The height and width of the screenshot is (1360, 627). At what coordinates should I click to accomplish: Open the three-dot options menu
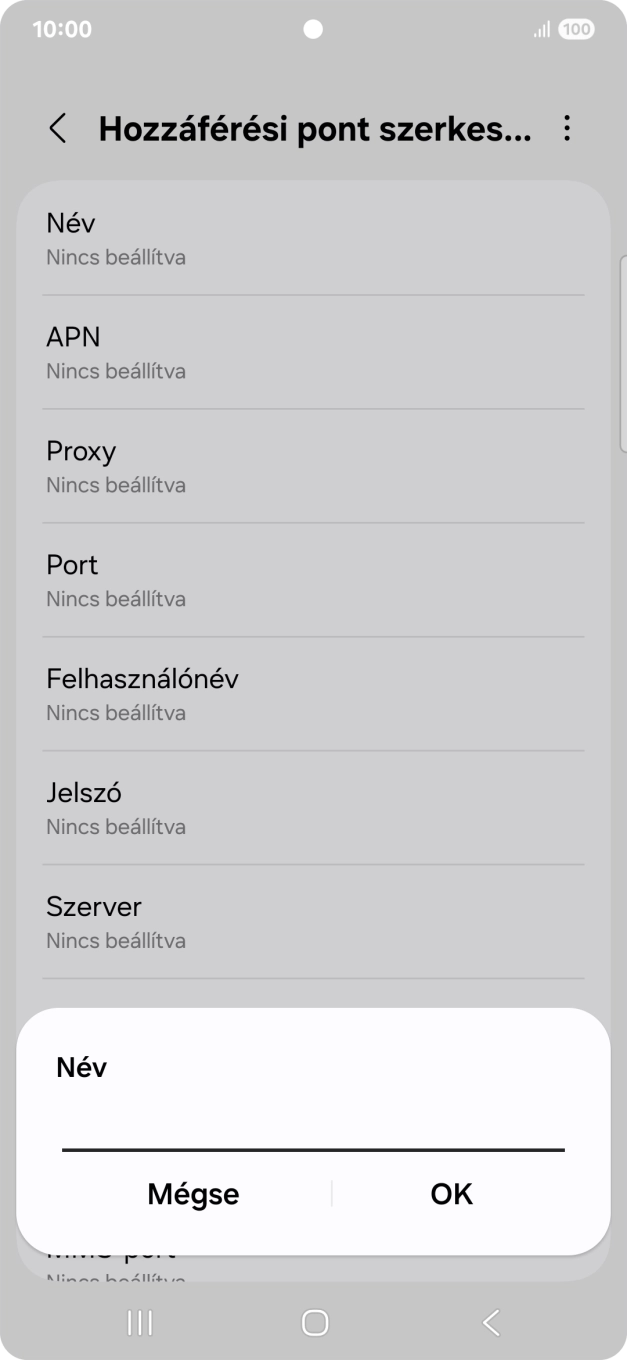pos(567,129)
